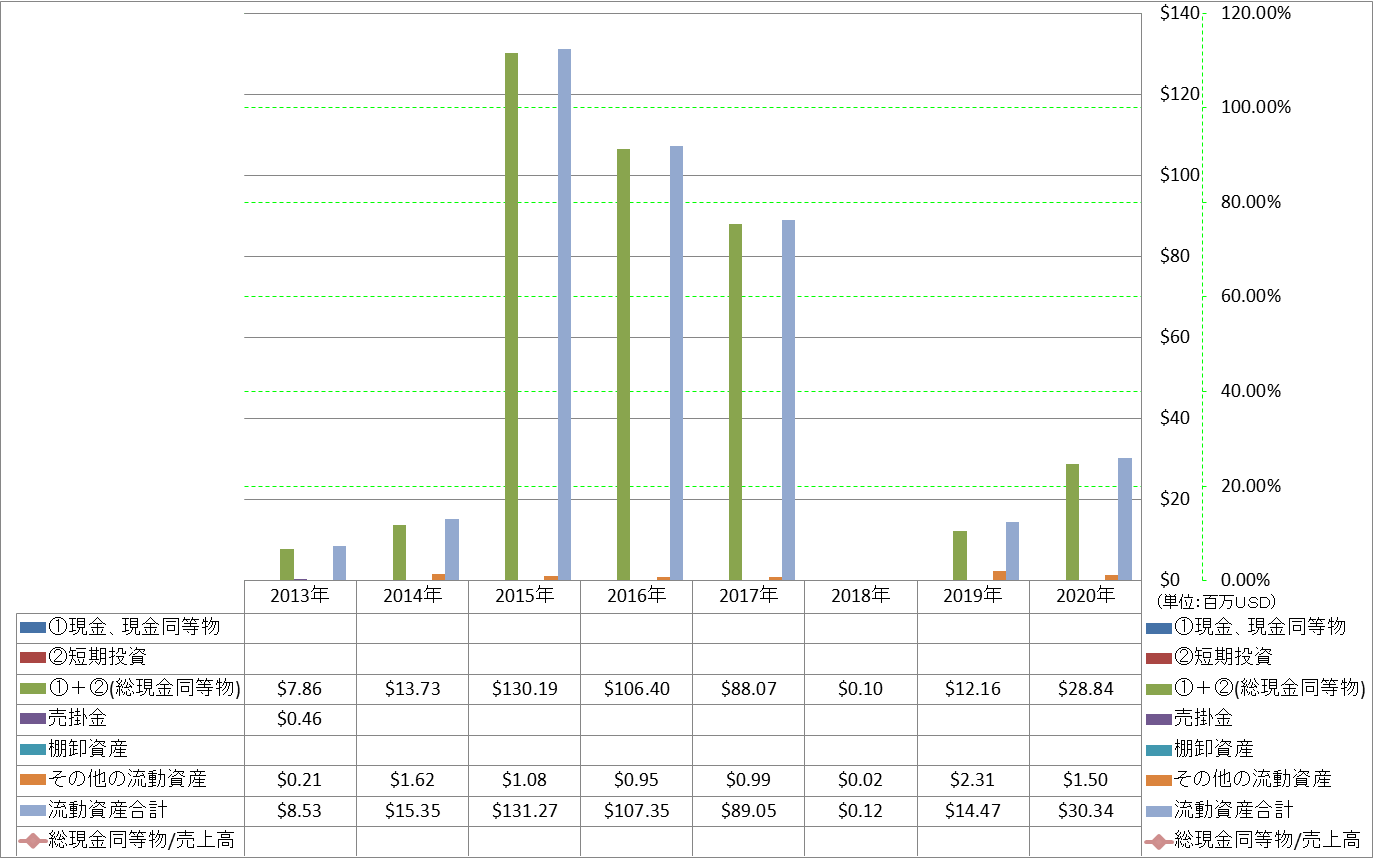The height and width of the screenshot is (858, 1373).
Task: Click the 2019年 year label
Action: pos(973,596)
